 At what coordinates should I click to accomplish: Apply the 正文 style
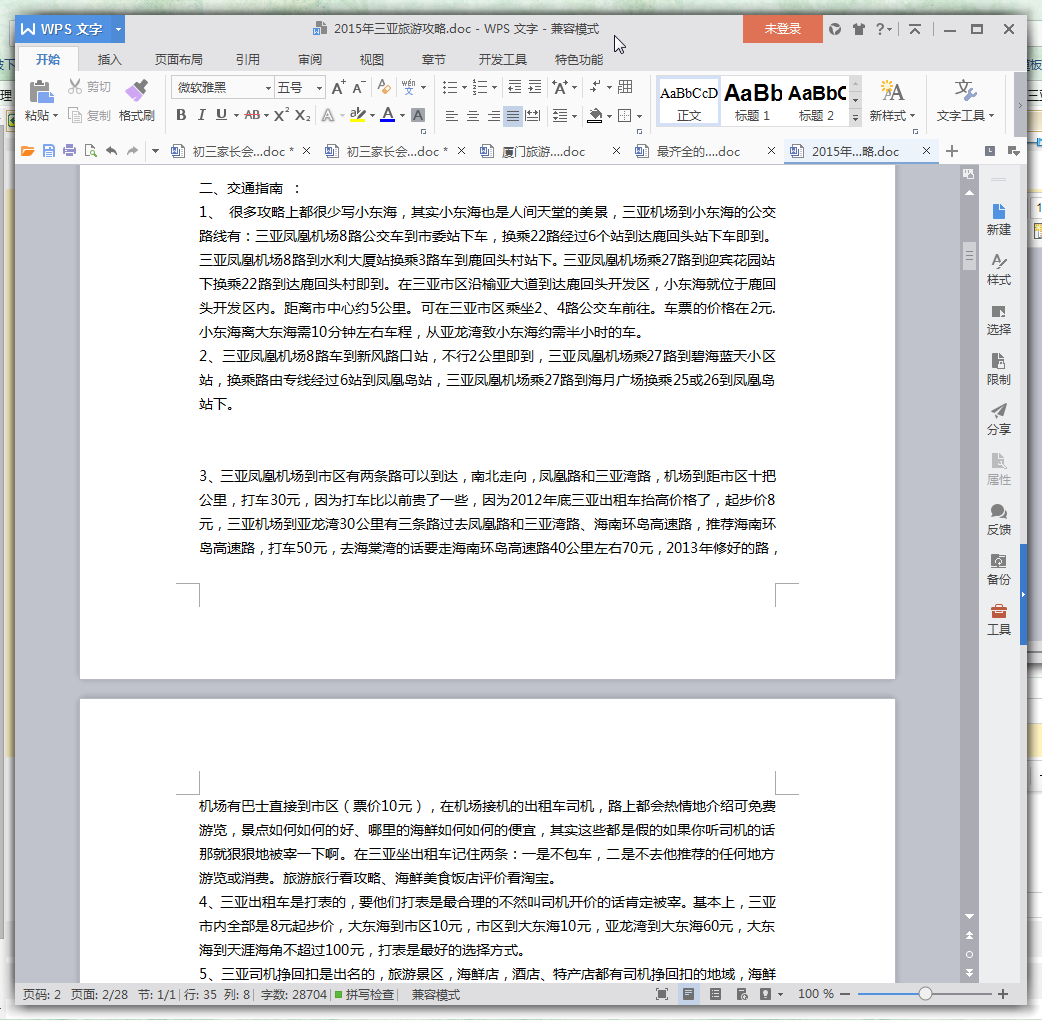coord(688,101)
